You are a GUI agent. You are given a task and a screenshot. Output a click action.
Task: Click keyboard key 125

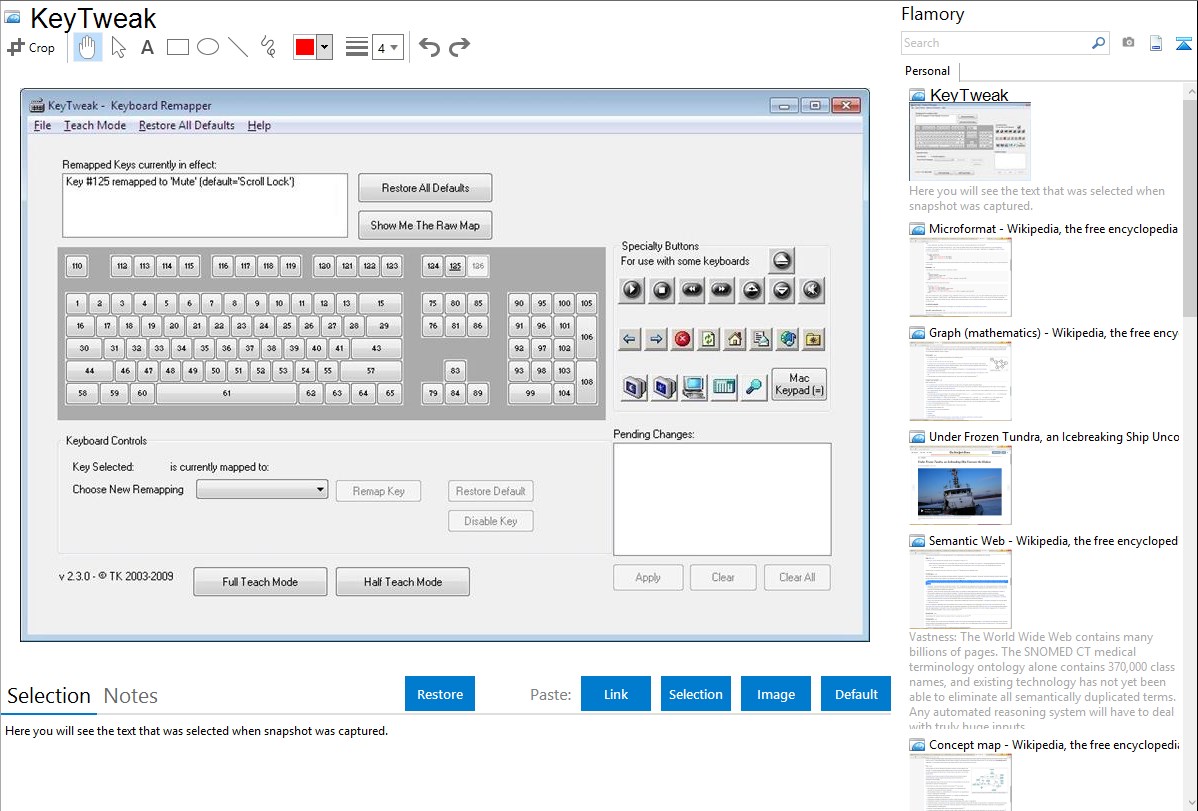pos(455,266)
